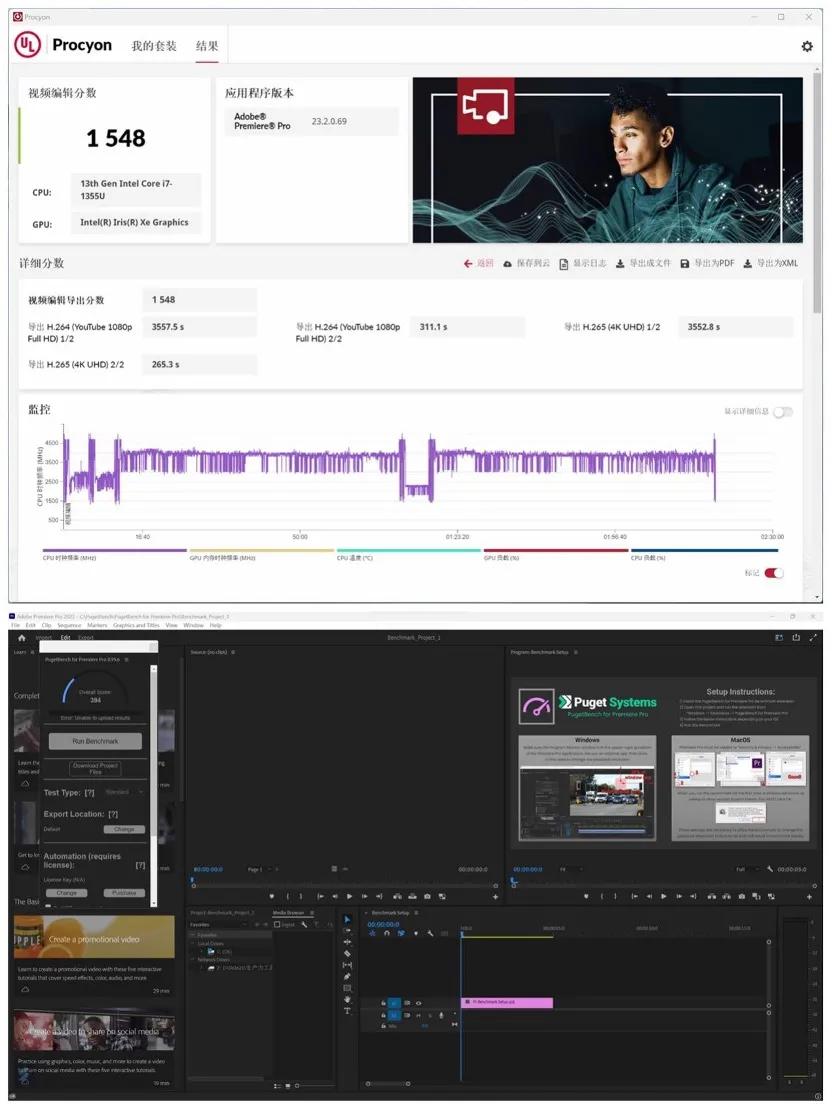
Task: Click the Run Benchmark button in PugetBench panel
Action: [x=95, y=741]
